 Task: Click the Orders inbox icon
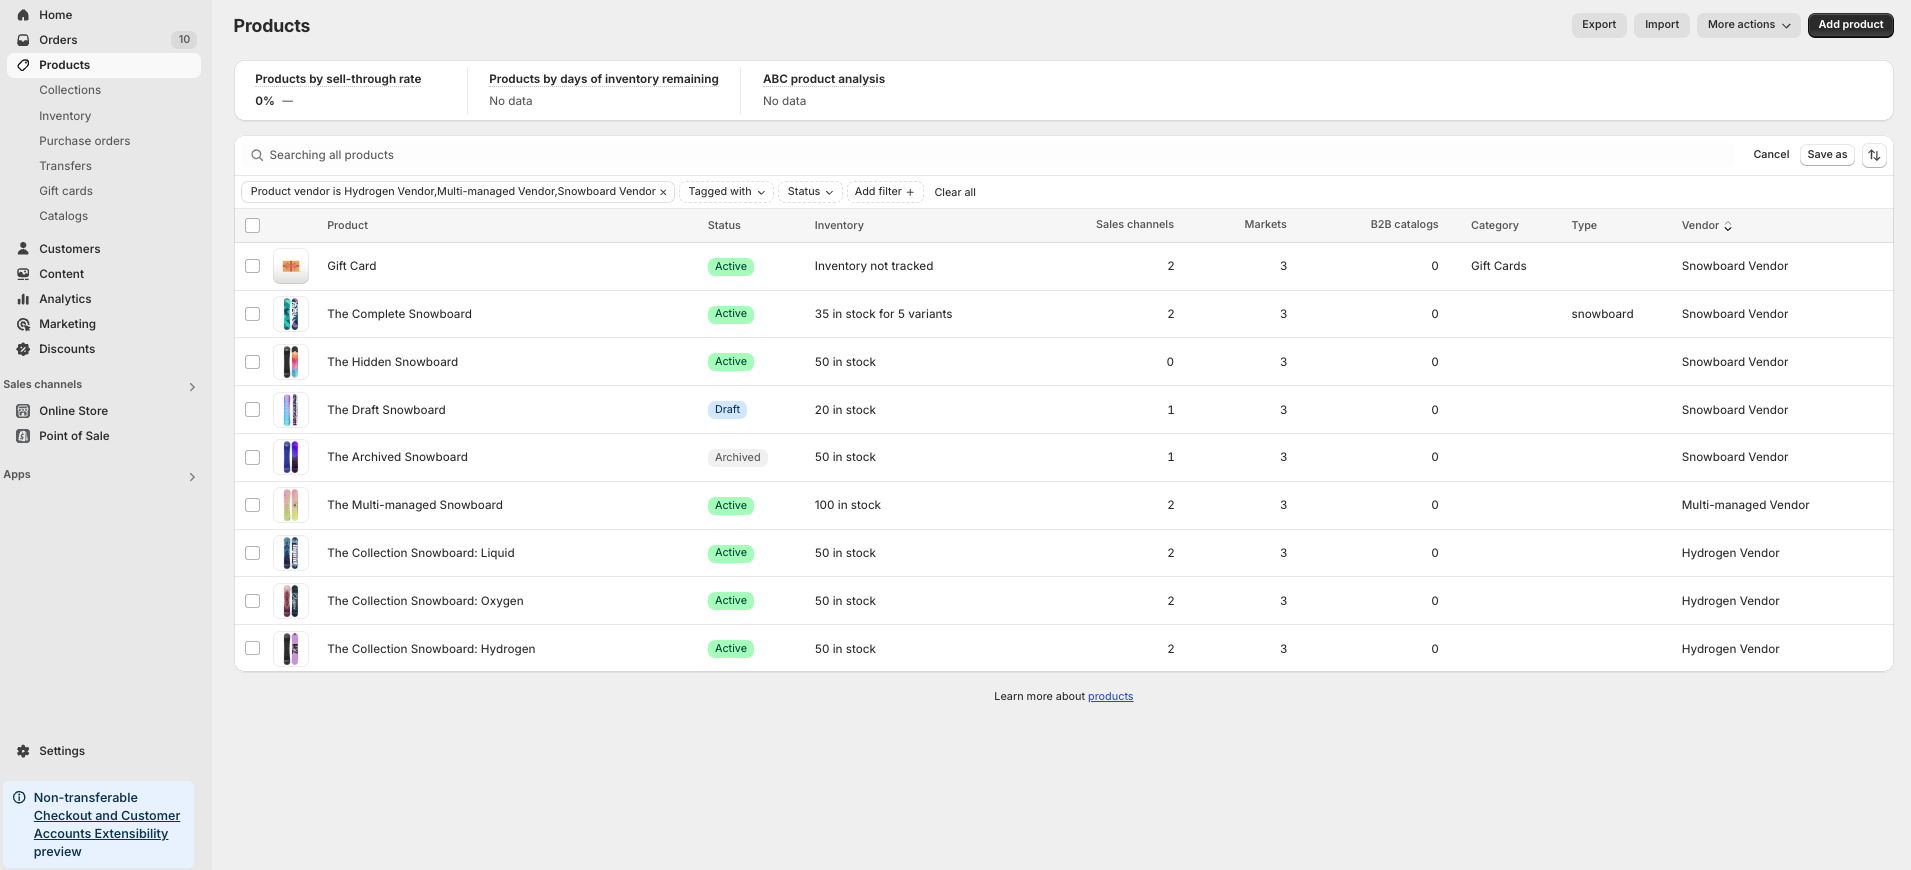click(23, 40)
